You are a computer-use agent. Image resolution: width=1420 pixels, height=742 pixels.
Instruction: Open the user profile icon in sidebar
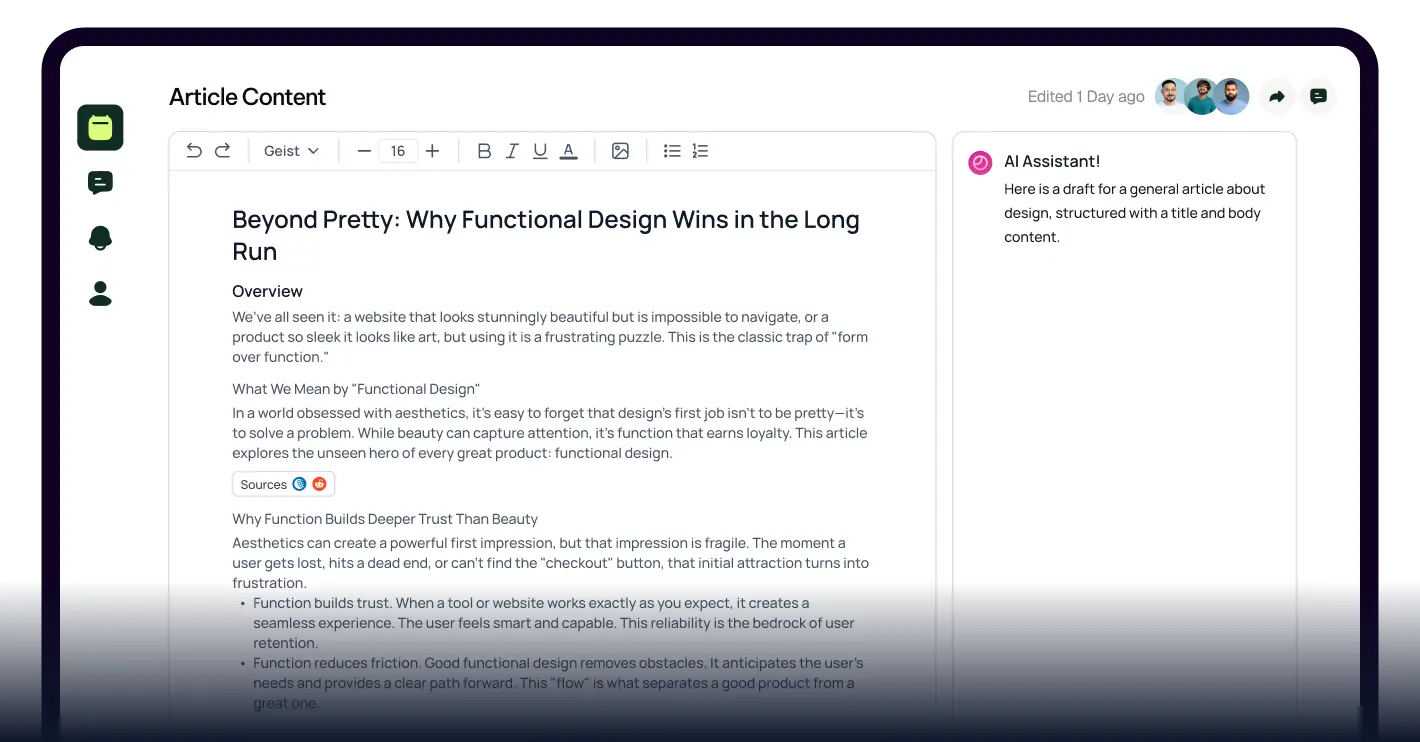click(99, 293)
